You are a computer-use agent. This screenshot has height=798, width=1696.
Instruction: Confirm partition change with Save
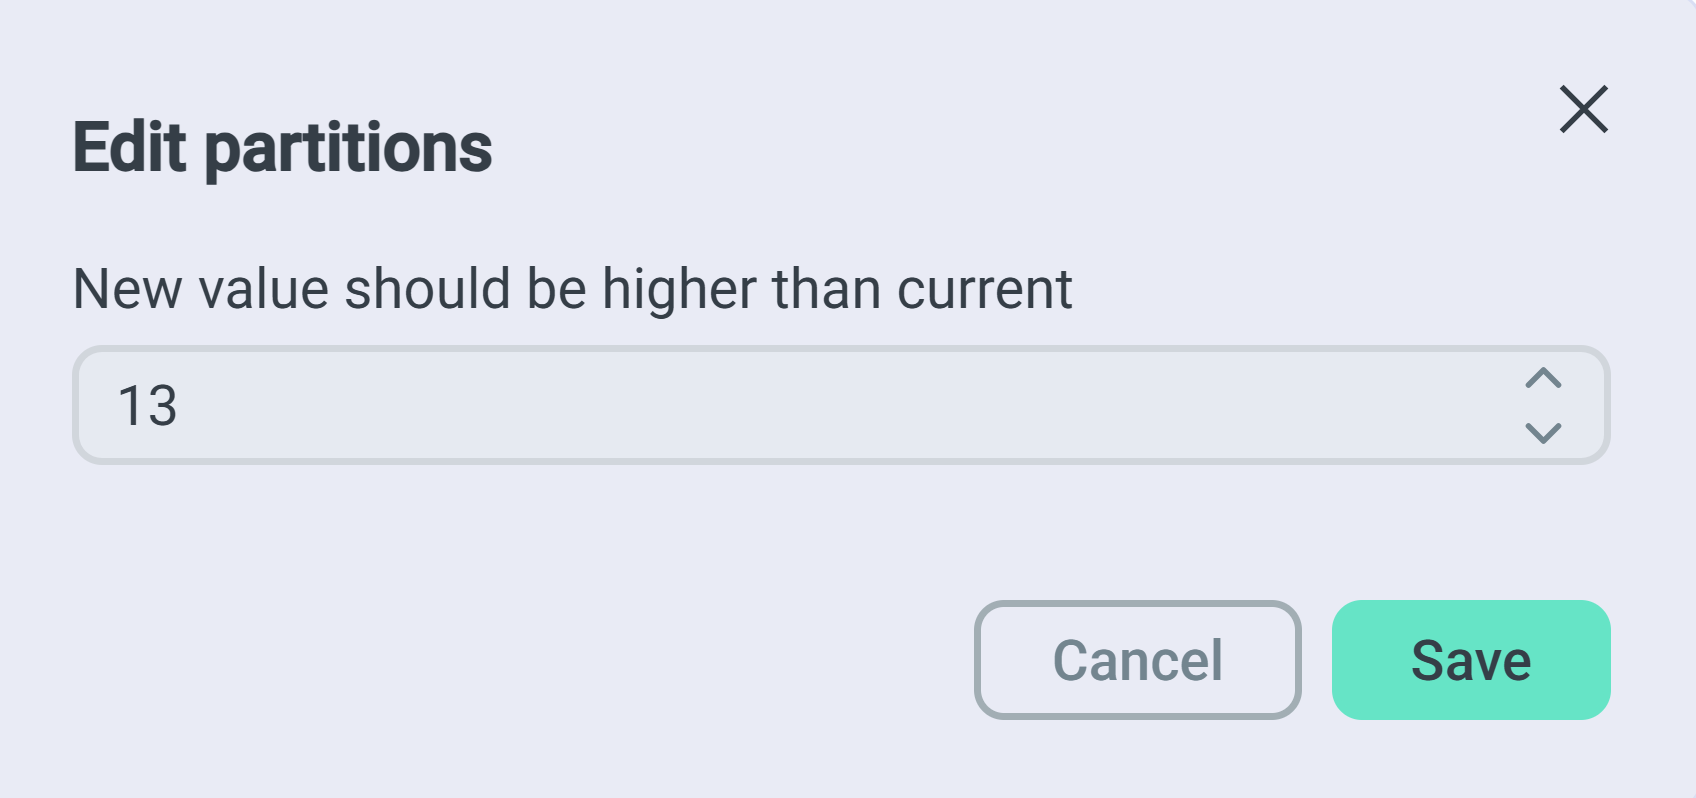tap(1470, 660)
